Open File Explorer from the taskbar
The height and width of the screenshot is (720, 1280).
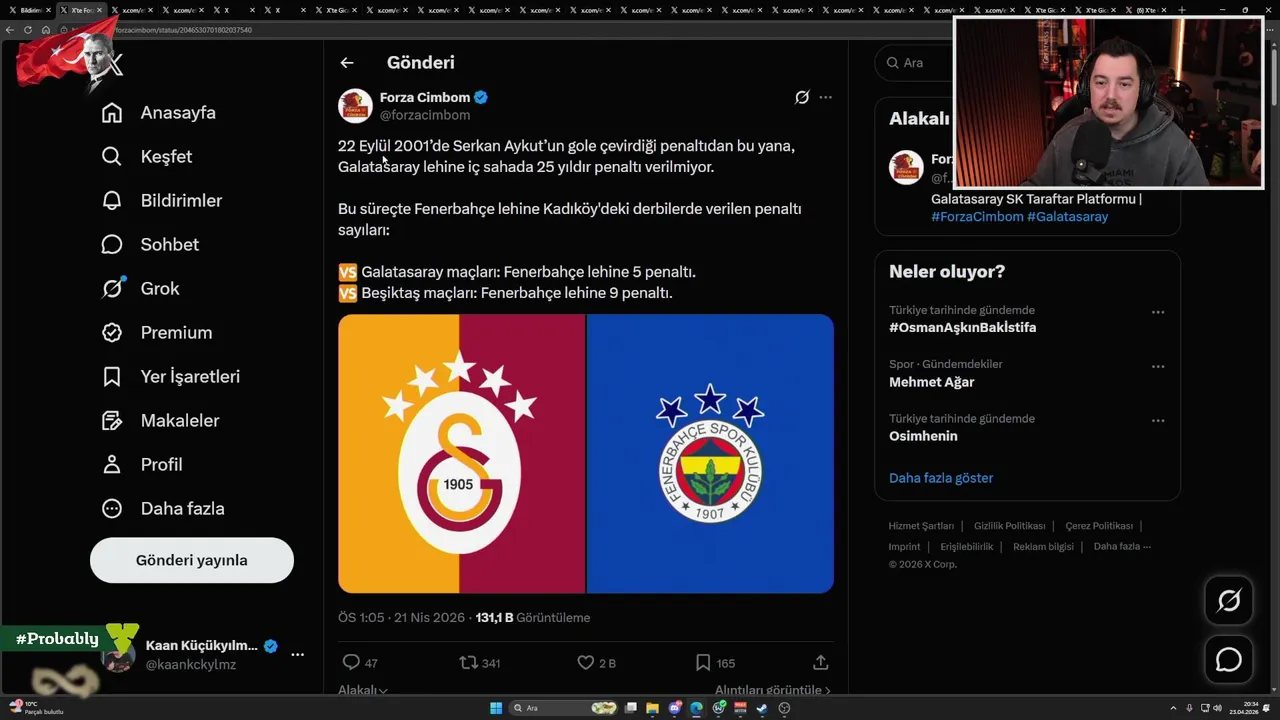pyautogui.click(x=652, y=708)
